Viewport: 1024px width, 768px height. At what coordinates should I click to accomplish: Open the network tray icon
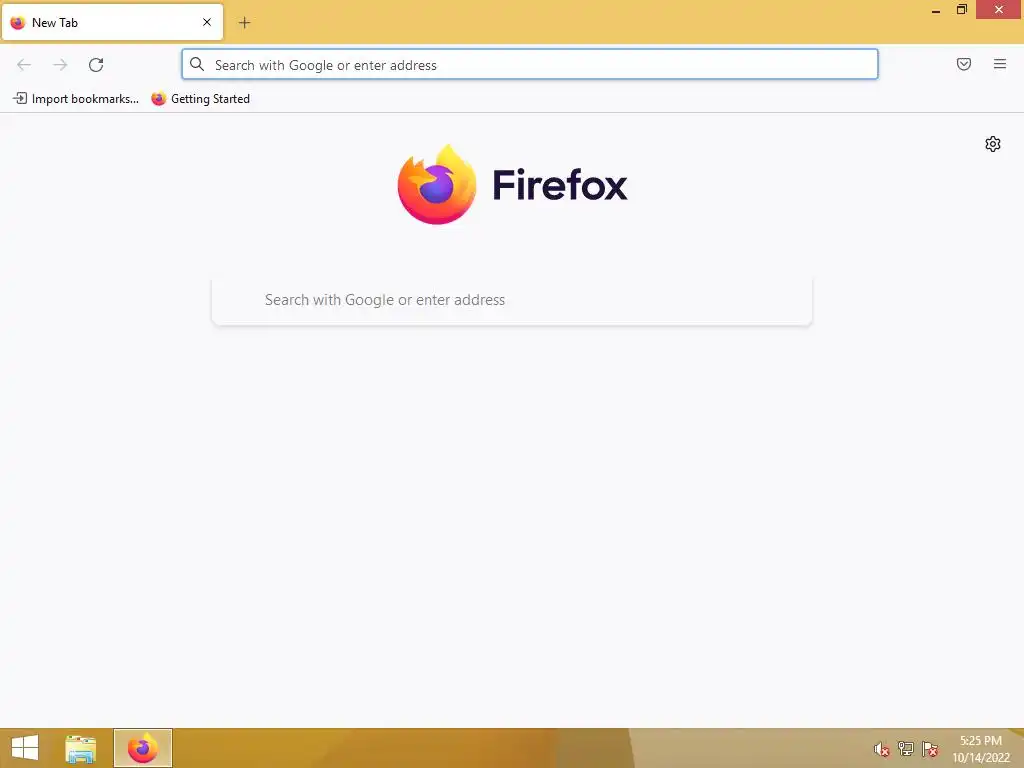coord(906,749)
